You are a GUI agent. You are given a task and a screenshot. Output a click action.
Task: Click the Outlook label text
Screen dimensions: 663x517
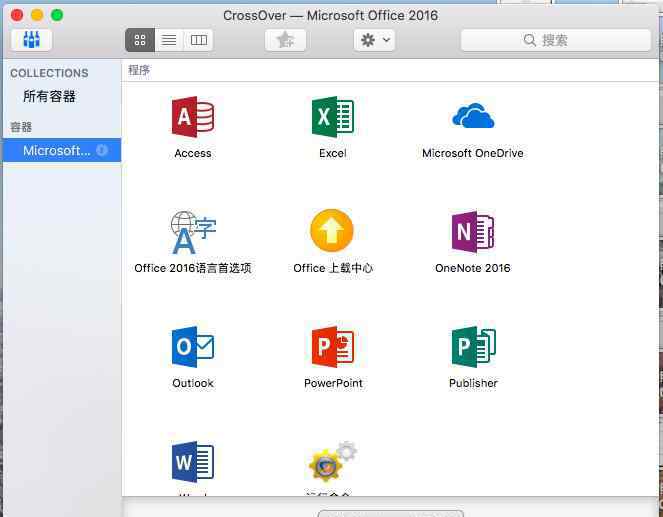tap(193, 383)
